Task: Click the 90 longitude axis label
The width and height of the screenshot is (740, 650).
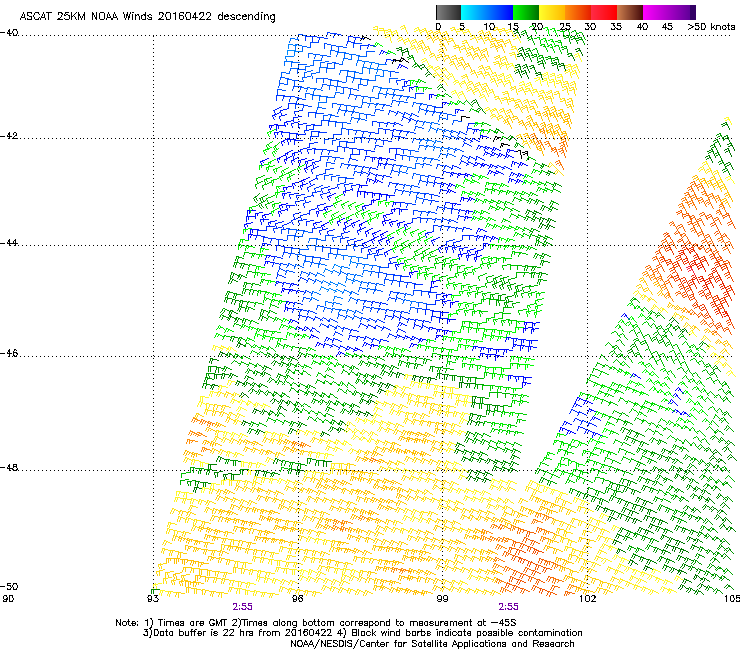Action: click(8, 599)
